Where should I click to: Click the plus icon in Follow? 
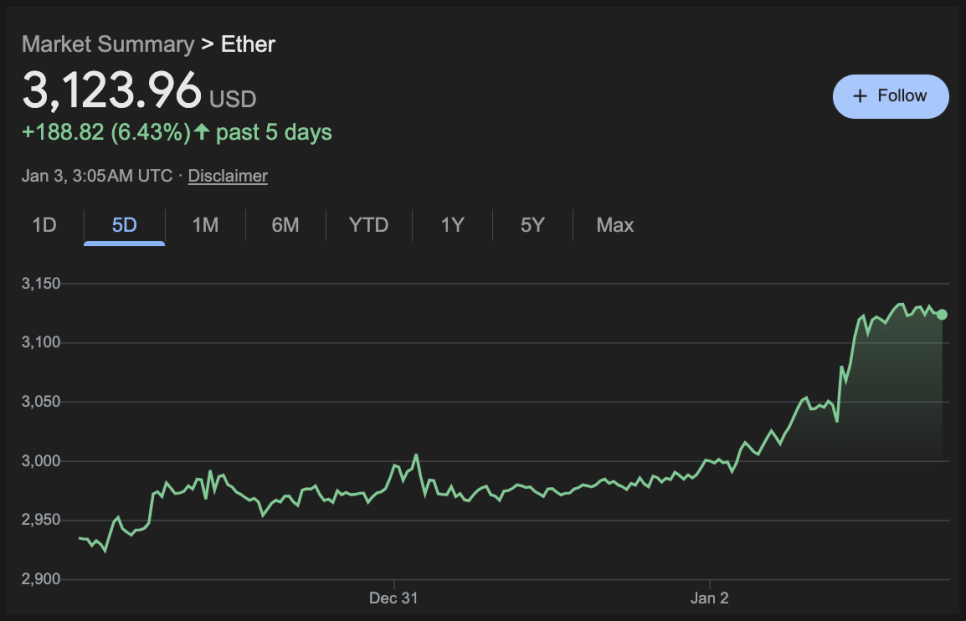(x=860, y=96)
